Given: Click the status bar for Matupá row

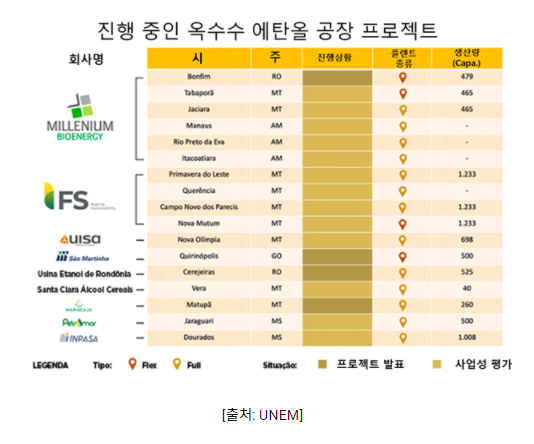Looking at the screenshot, I should coord(337,305).
